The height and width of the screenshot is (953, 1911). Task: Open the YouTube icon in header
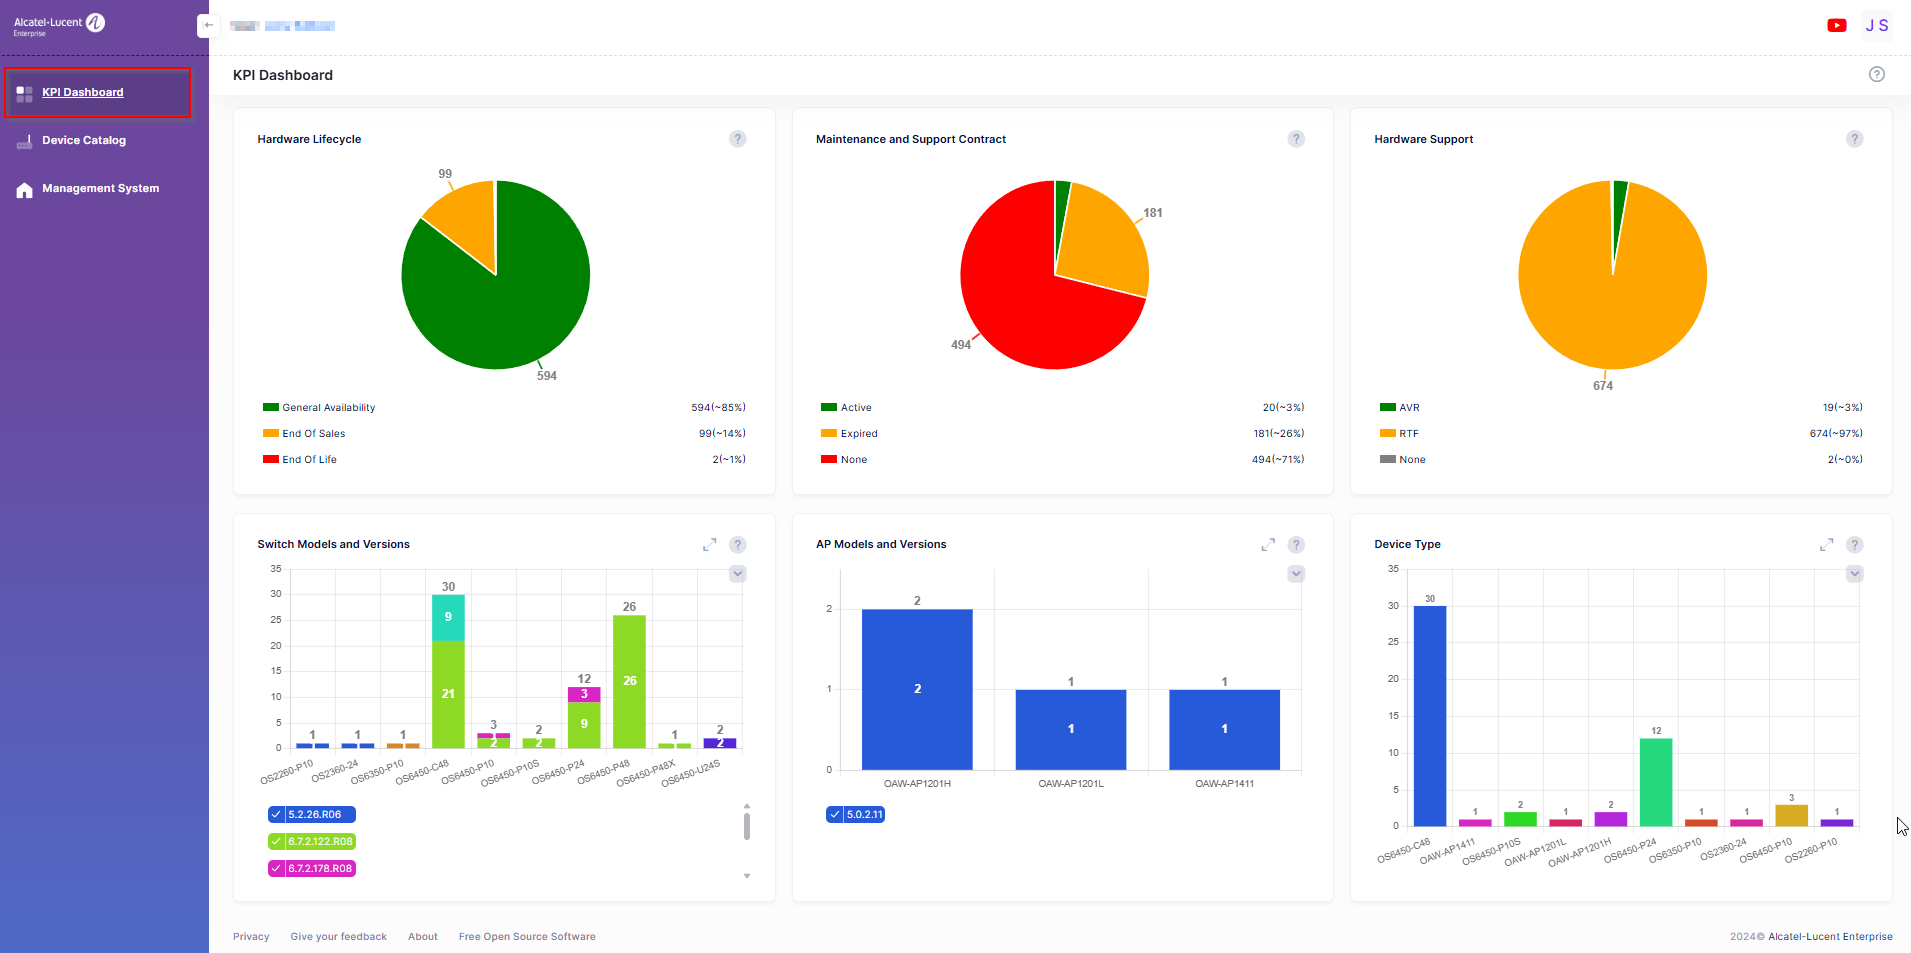[1836, 26]
